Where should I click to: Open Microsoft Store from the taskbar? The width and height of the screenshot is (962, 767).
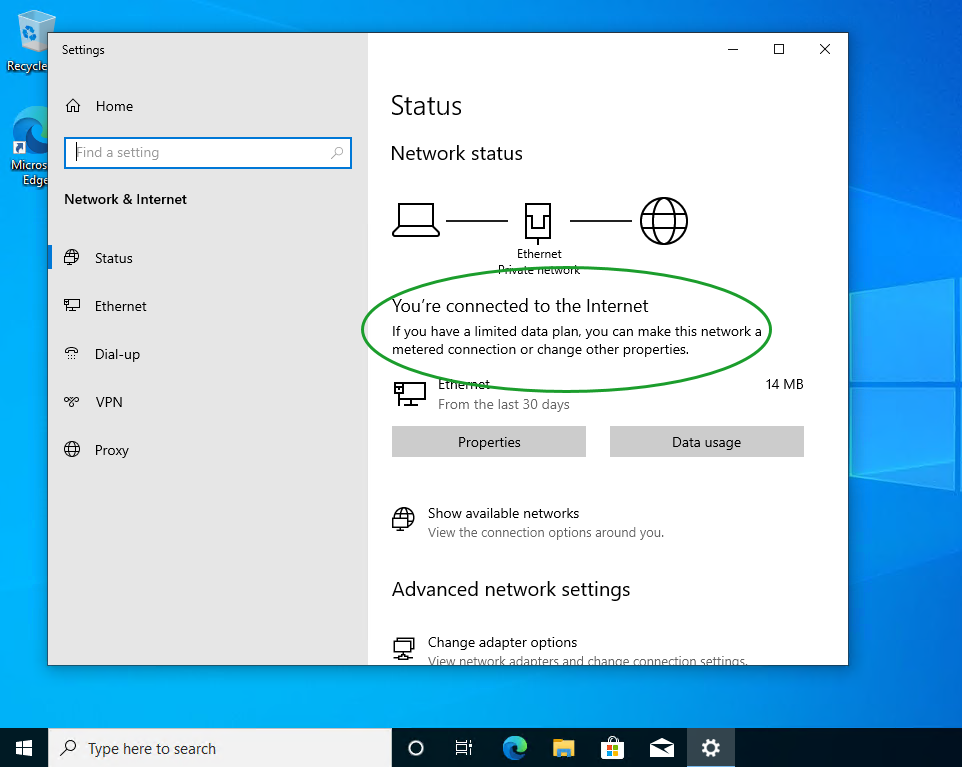pyautogui.click(x=613, y=748)
